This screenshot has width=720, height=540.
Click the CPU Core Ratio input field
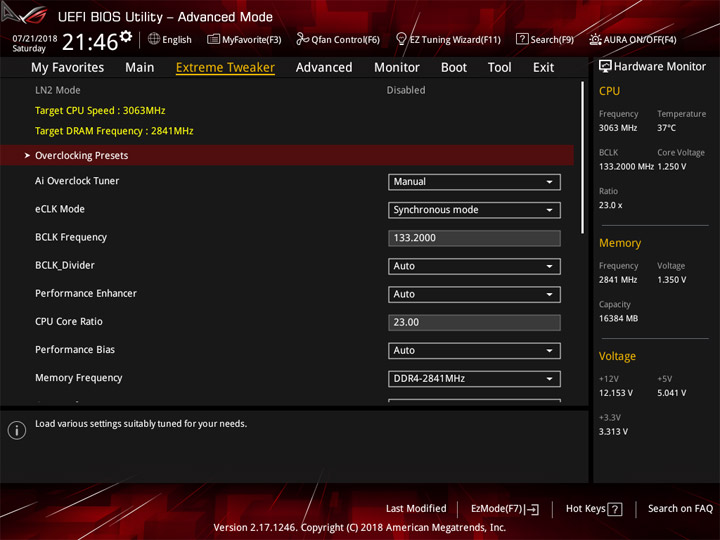click(x=474, y=322)
